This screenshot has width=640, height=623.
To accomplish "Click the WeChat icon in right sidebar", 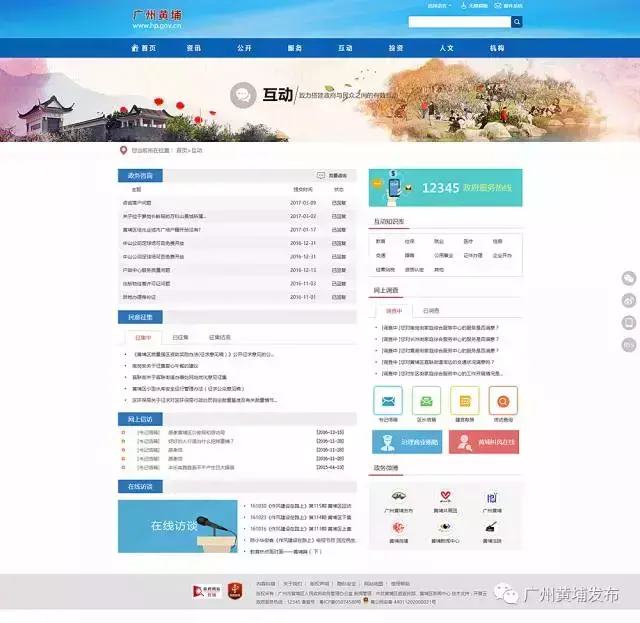I will coord(629,278).
